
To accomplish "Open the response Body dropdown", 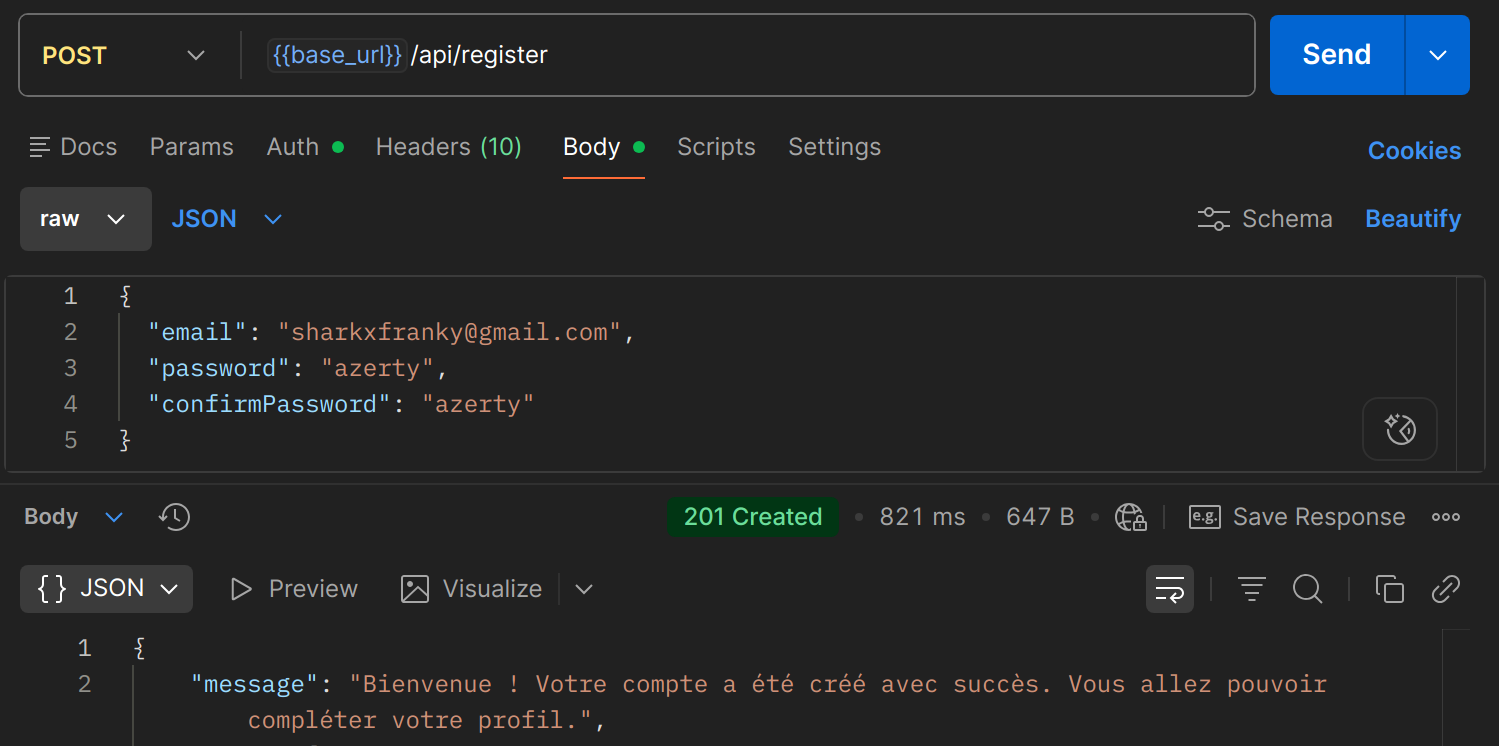I will click(73, 517).
